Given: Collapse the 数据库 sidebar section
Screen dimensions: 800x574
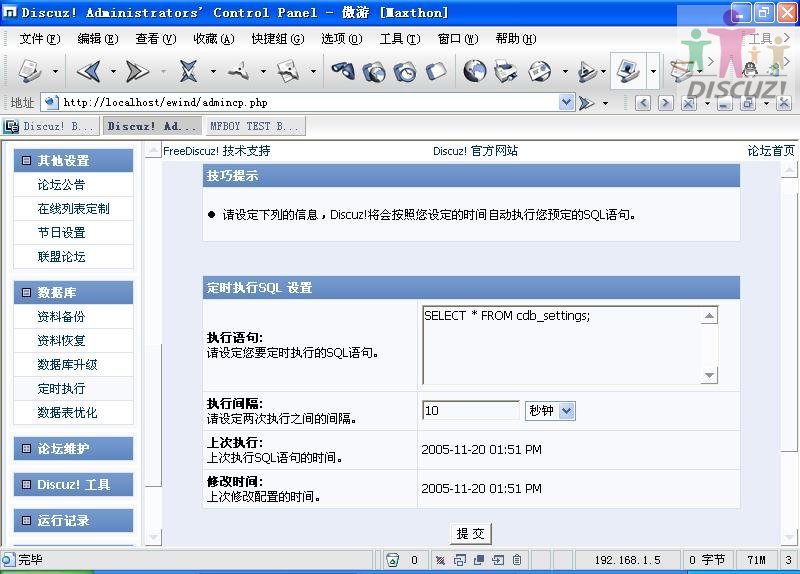Looking at the screenshot, I should click(x=26, y=292).
